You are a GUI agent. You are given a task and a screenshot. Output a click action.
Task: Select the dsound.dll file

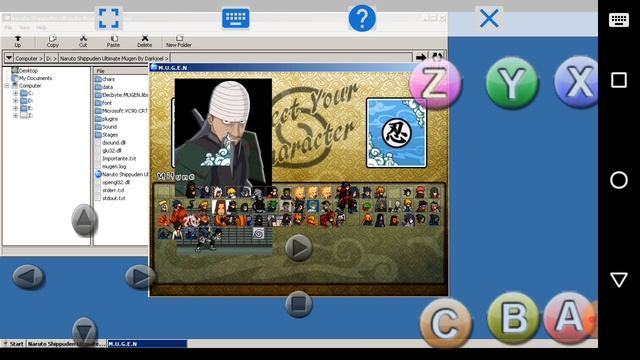click(111, 142)
